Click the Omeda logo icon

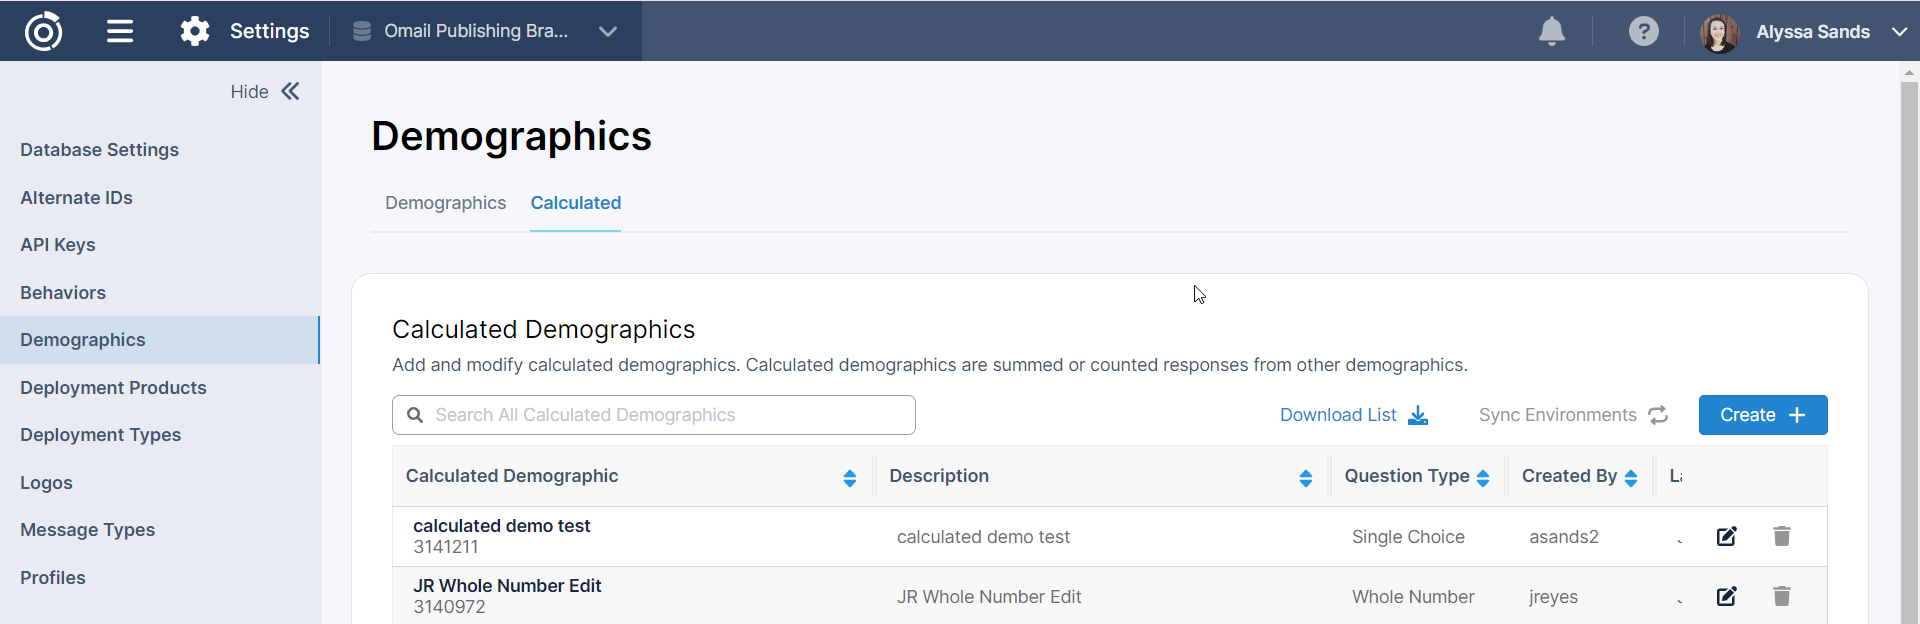pyautogui.click(x=43, y=31)
